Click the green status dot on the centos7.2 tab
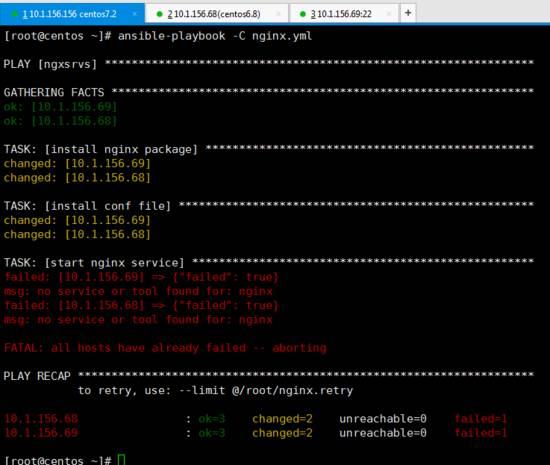Viewport: 550px width, 465px height. click(x=15, y=14)
